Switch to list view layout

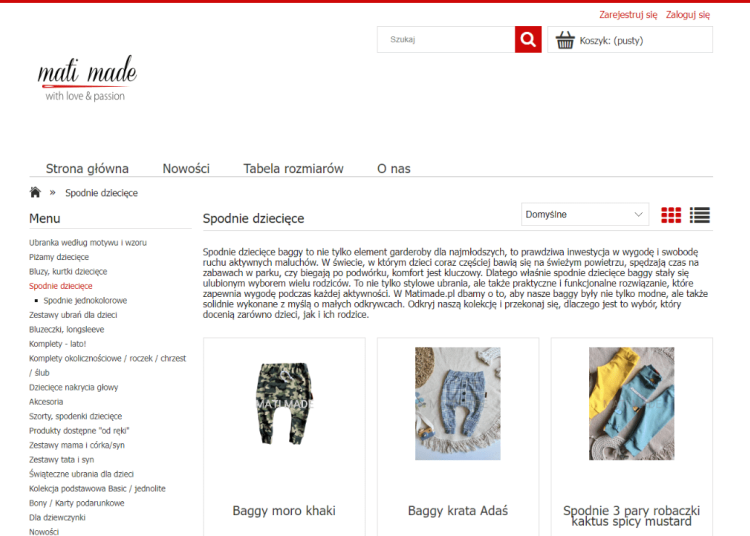point(700,215)
